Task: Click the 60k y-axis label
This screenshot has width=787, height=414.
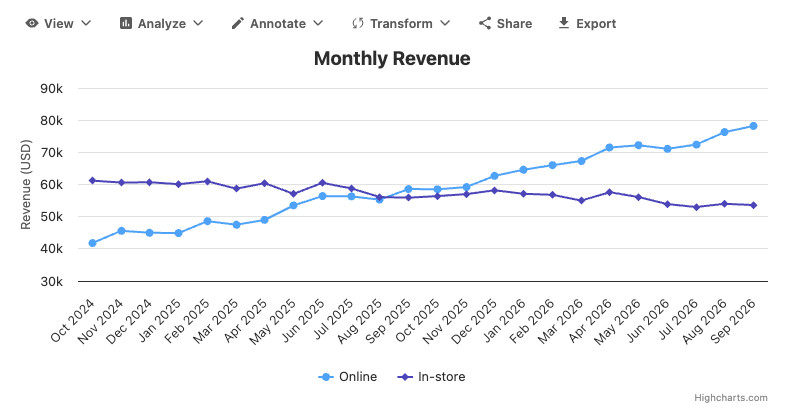Action: click(51, 185)
